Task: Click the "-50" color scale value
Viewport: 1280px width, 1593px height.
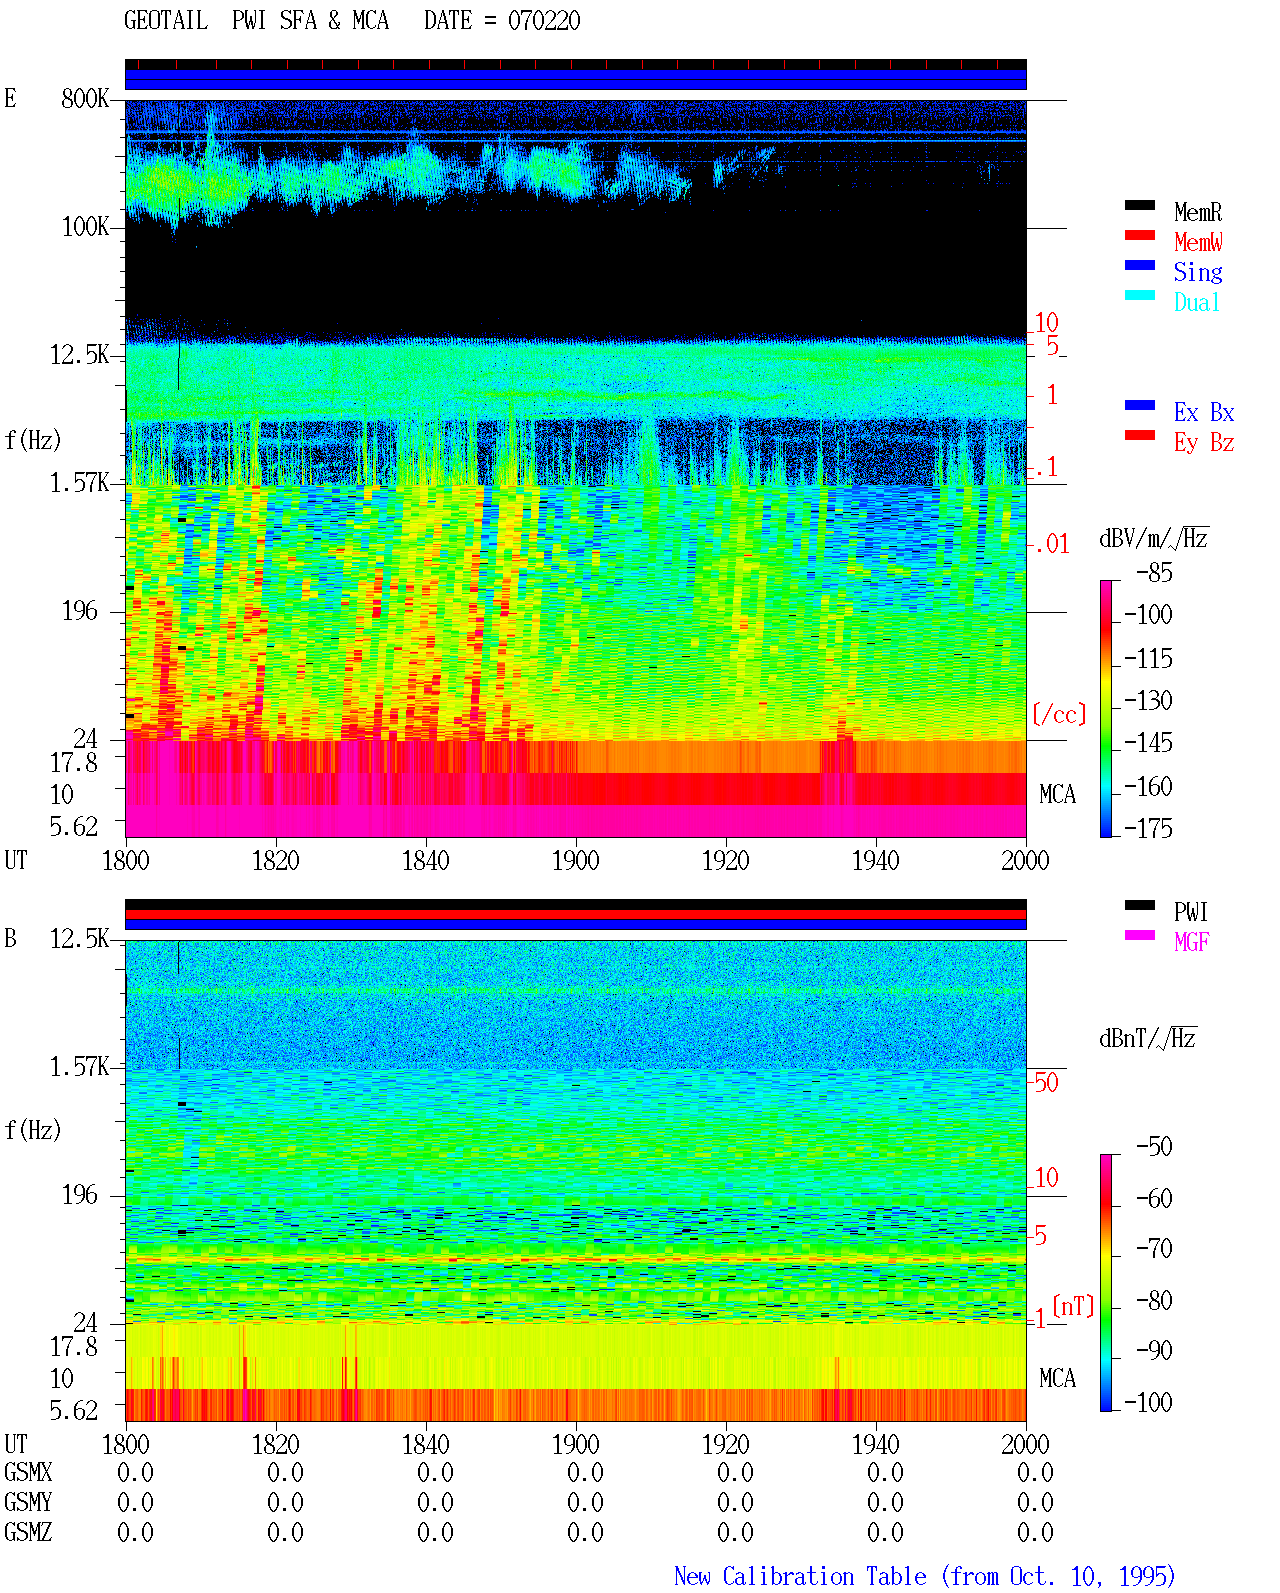Action: pyautogui.click(x=1154, y=1146)
